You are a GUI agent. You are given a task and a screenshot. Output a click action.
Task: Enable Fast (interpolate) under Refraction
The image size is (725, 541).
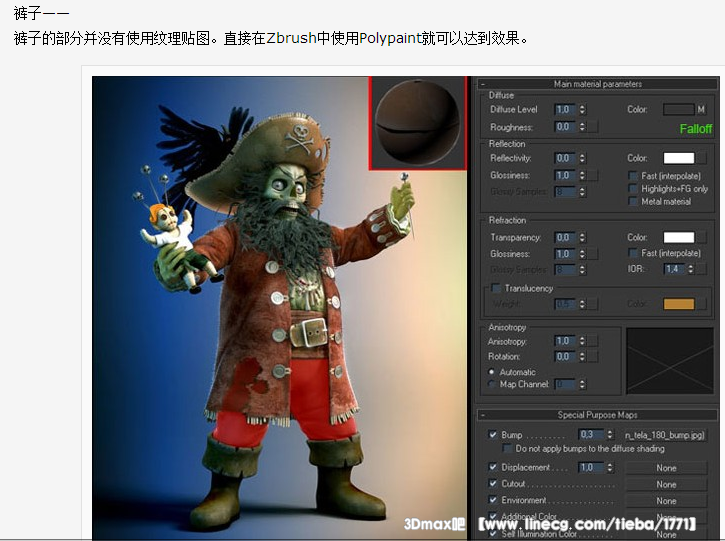tap(633, 253)
